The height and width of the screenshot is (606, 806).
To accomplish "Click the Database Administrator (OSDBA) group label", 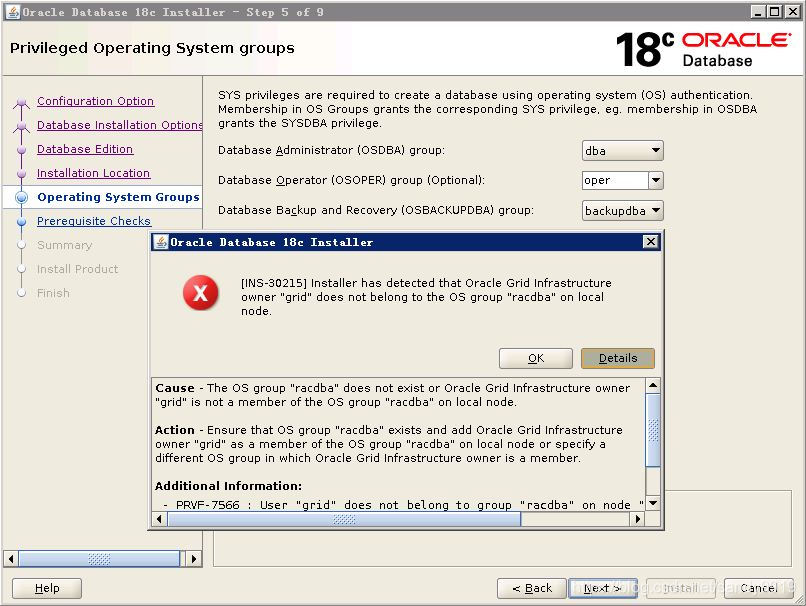I will [x=332, y=150].
